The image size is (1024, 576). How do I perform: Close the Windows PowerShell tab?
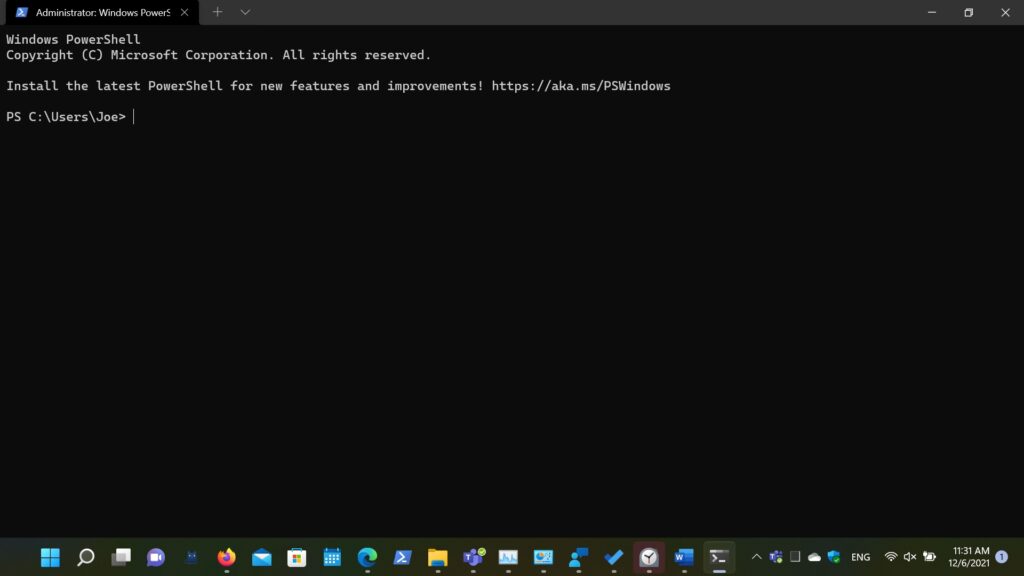pyautogui.click(x=184, y=12)
